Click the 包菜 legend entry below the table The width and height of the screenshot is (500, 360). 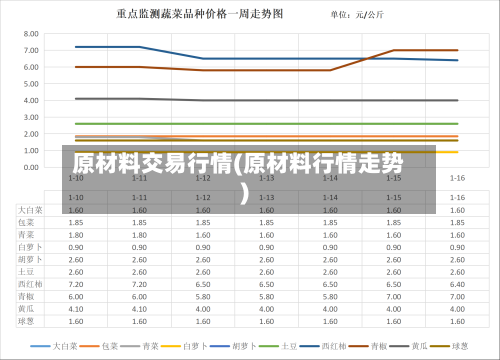tap(99, 346)
